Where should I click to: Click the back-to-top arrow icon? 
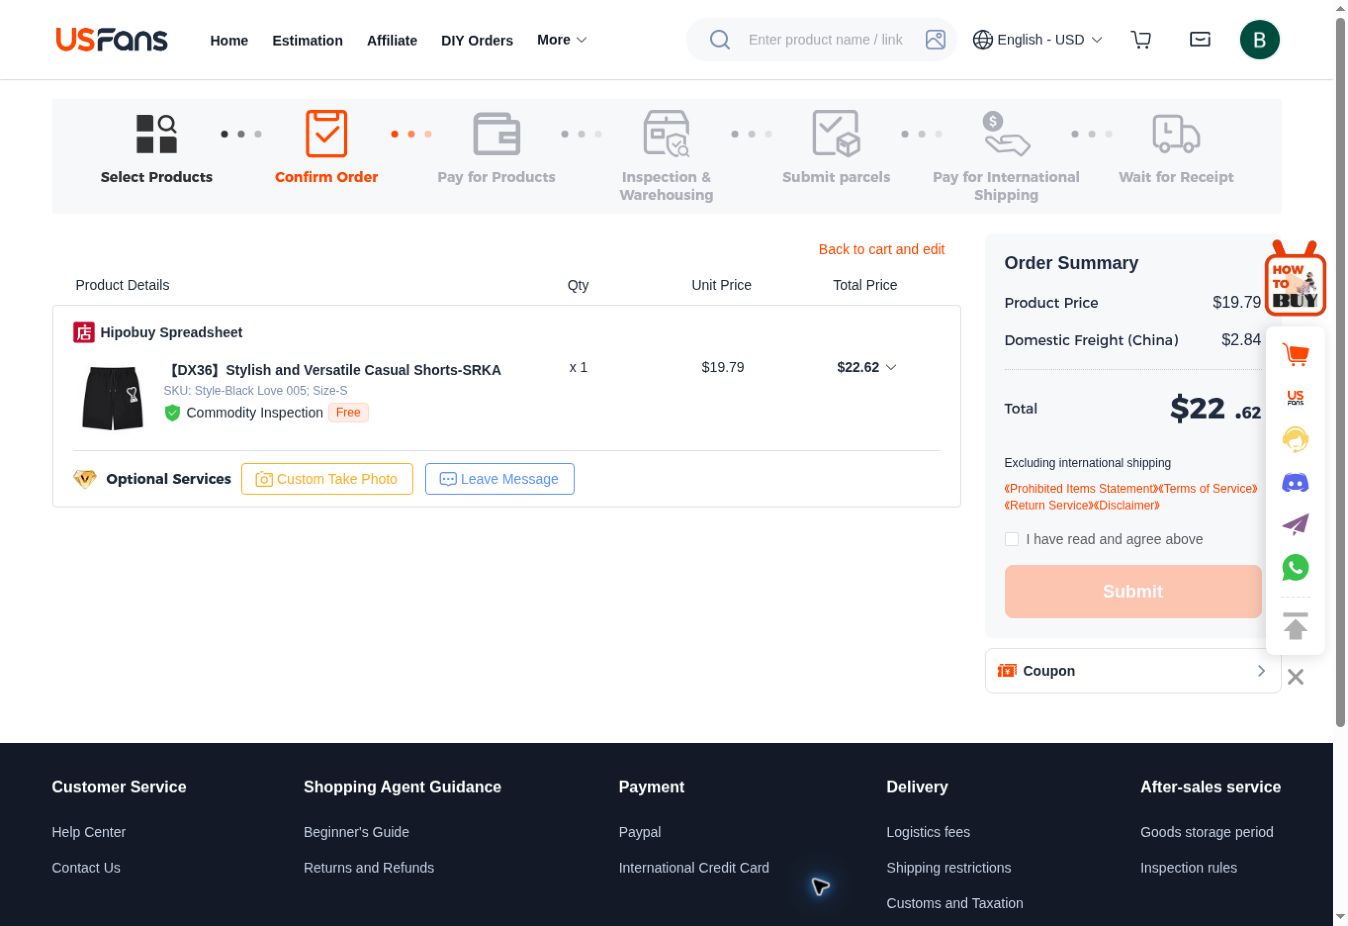tap(1296, 626)
